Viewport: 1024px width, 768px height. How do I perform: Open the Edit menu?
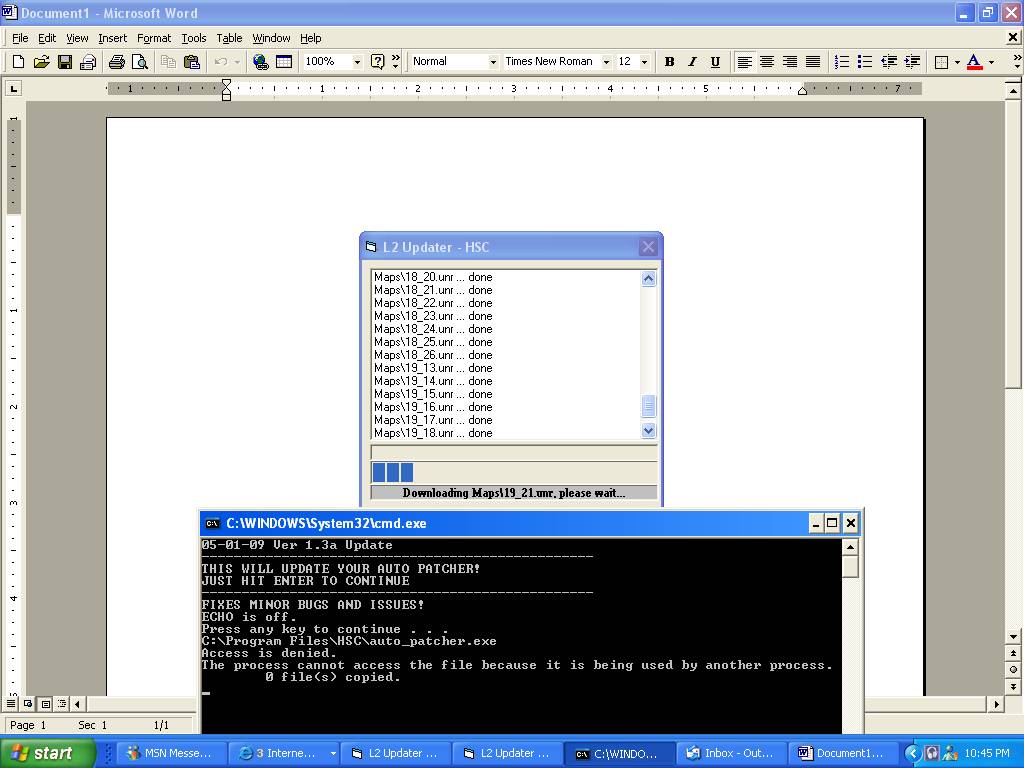click(x=47, y=38)
